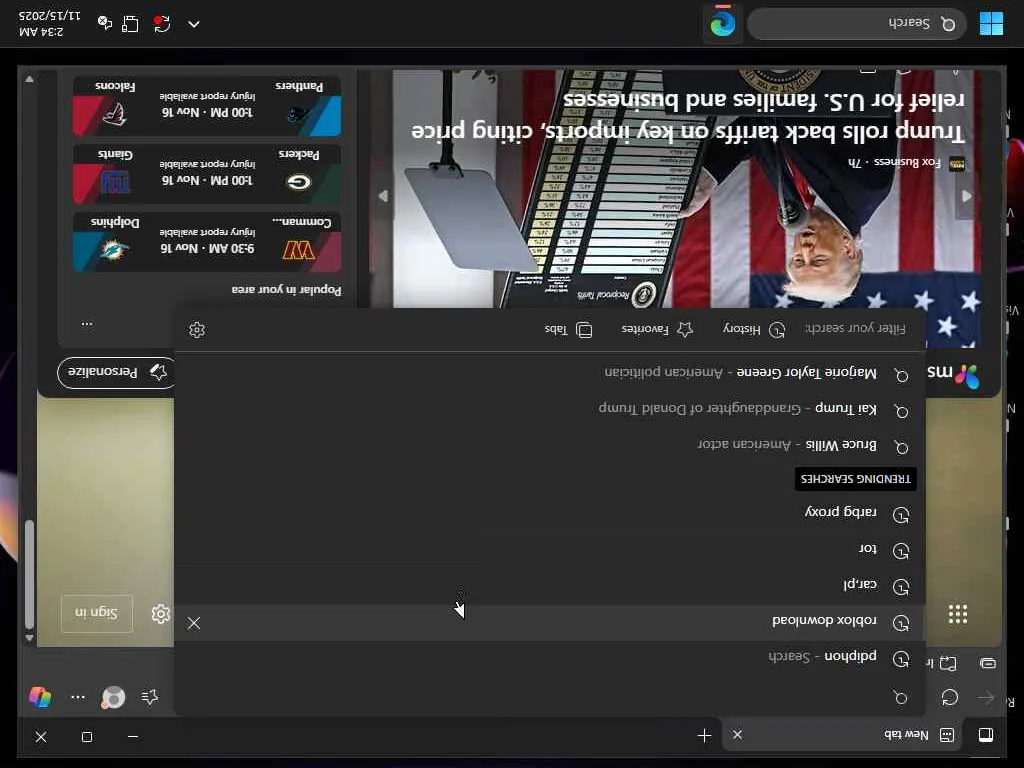Open Packers vs Giants game card
Screen dimensions: 1024x768
point(207,174)
